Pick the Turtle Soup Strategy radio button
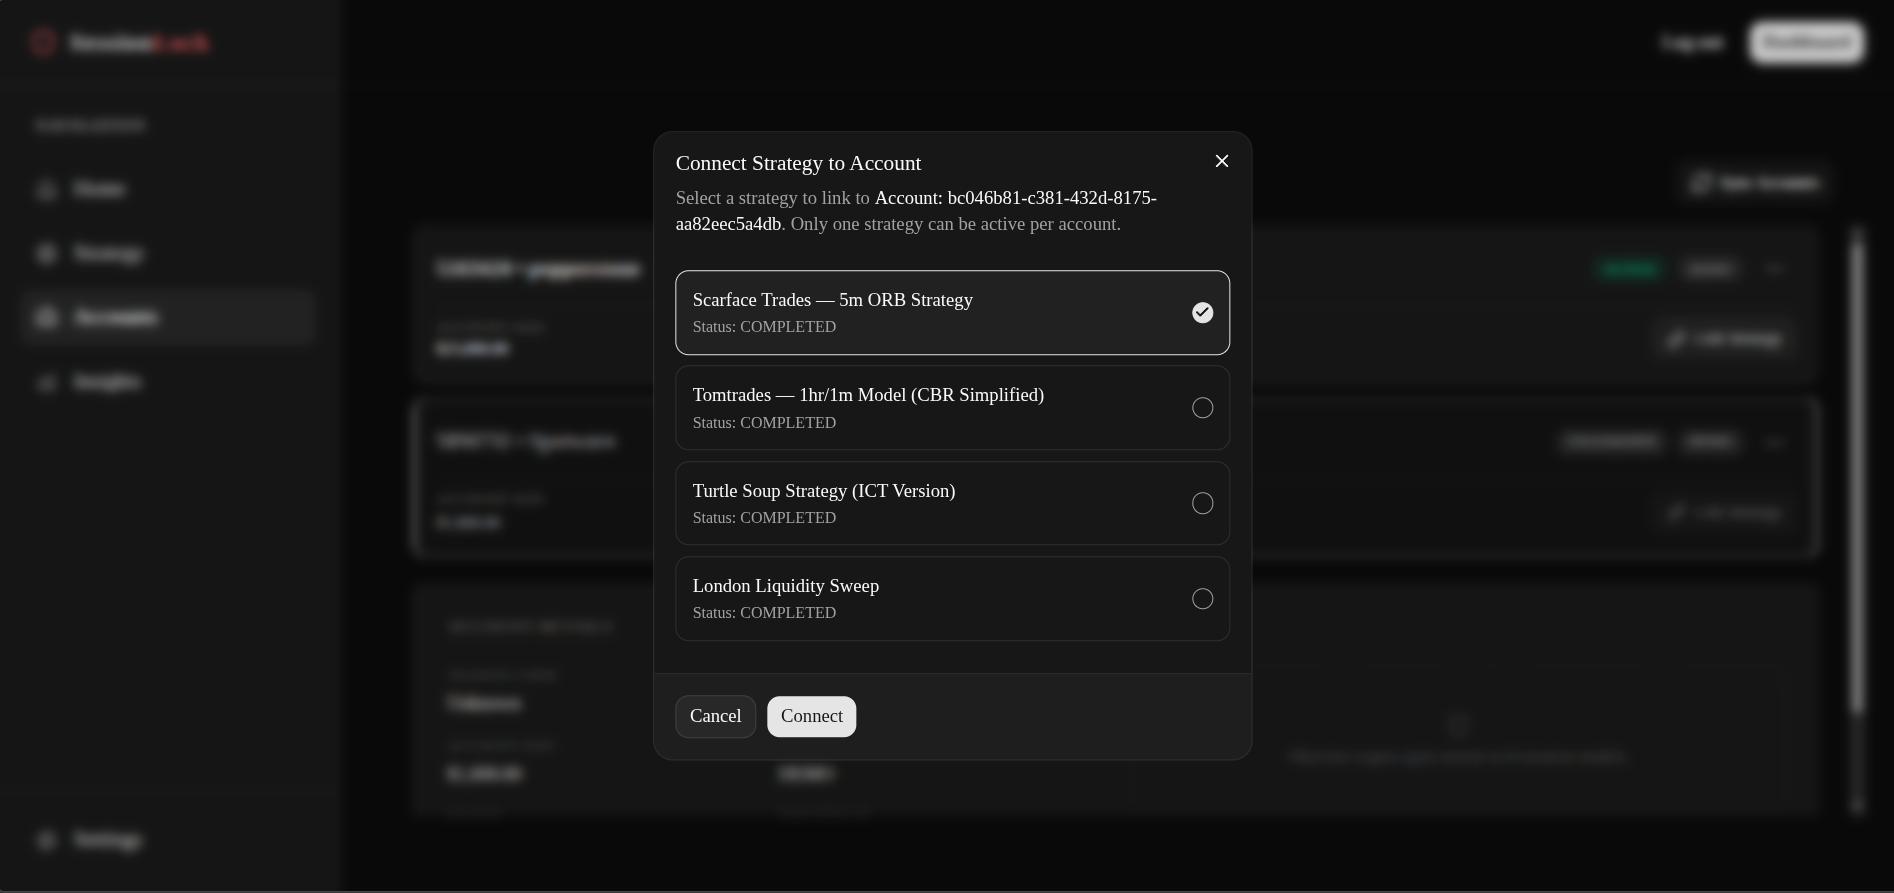The height and width of the screenshot is (893, 1894). pos(1203,503)
